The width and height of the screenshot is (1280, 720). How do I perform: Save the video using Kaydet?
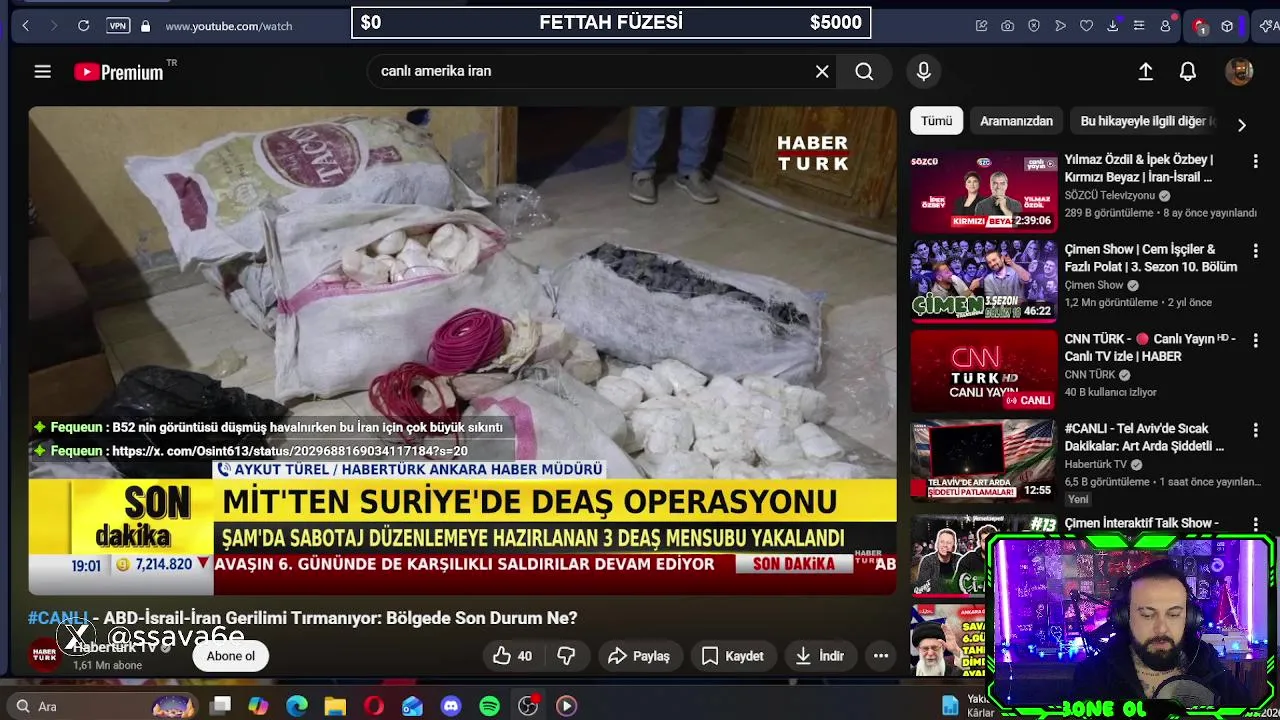pyautogui.click(x=733, y=656)
